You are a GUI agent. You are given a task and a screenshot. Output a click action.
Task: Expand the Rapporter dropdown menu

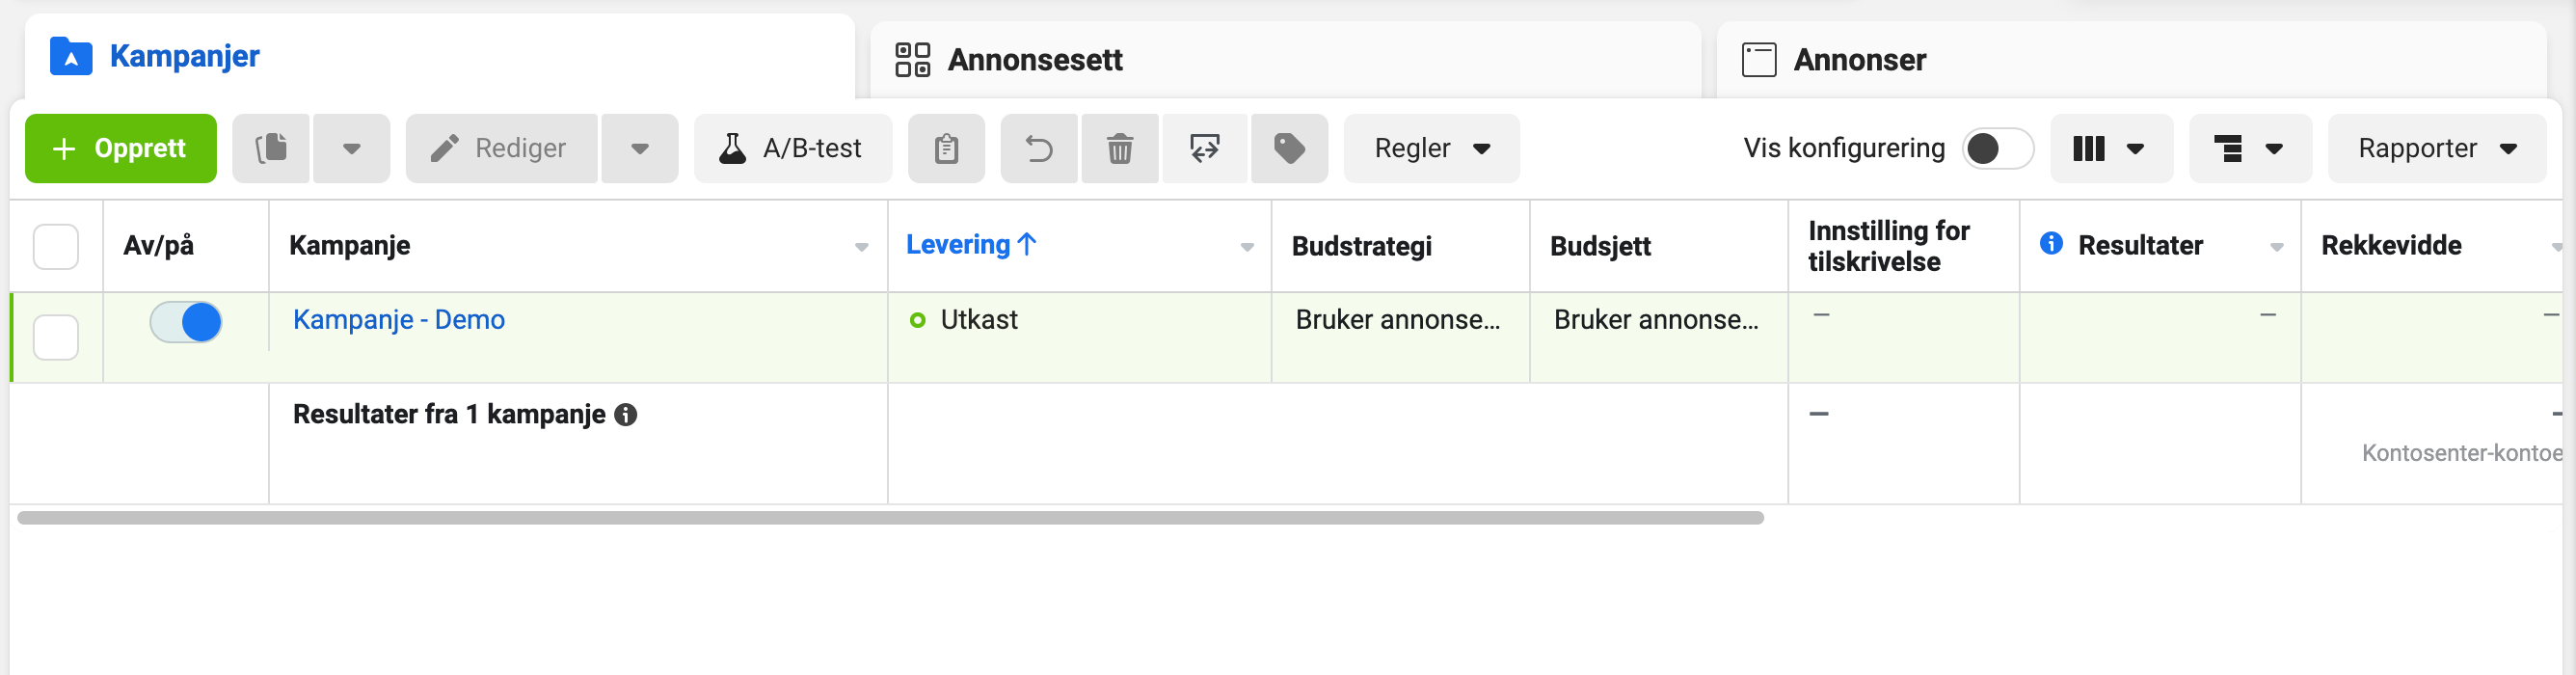tap(2436, 148)
